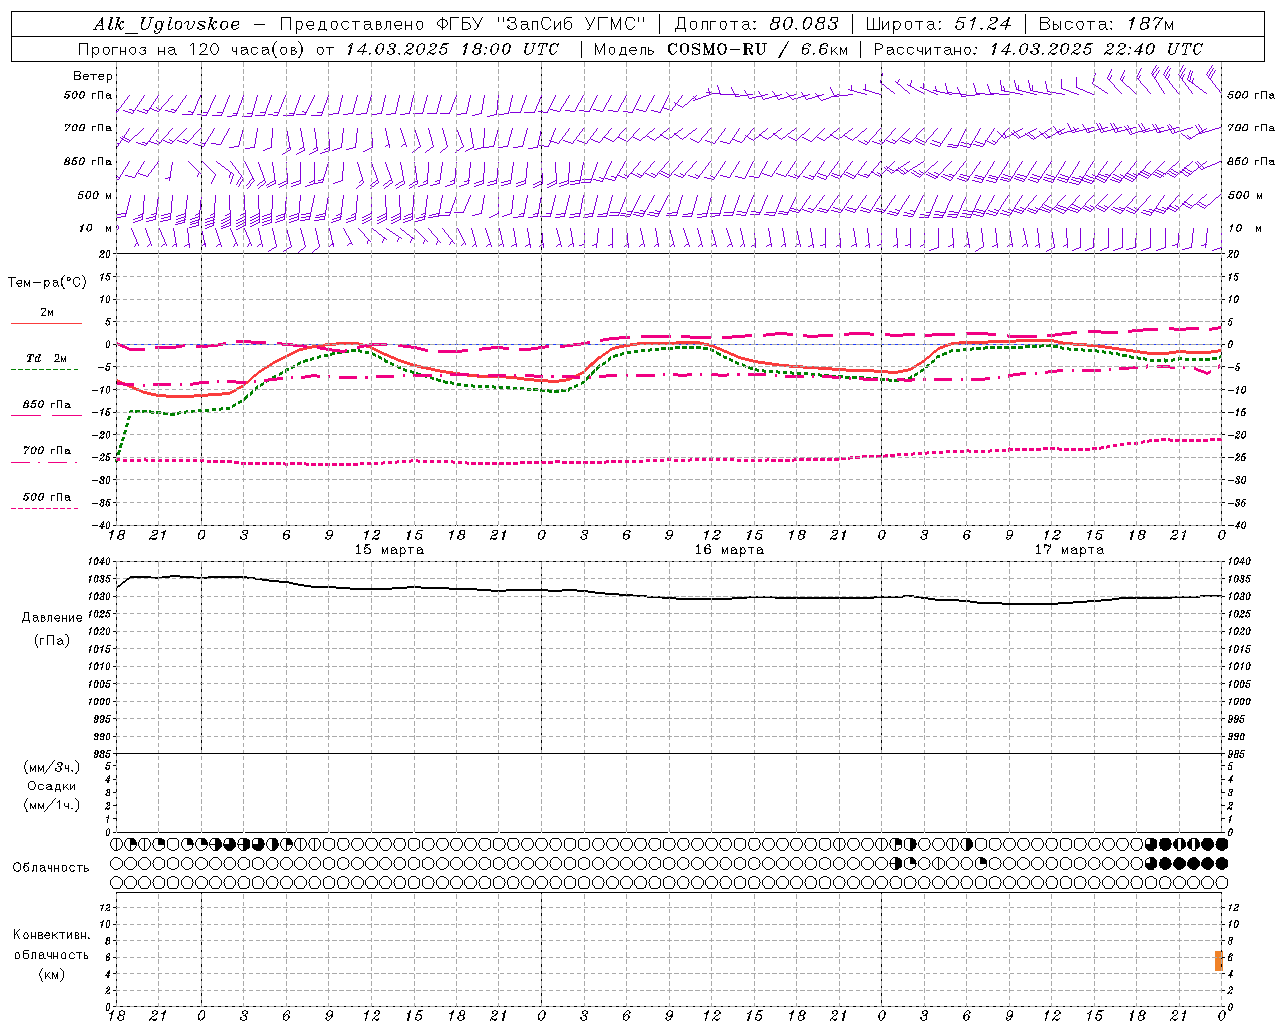Screen dimensions: 1280x1024
Task: Click the 'Облачность' cloud cover row label
Action: [51, 868]
